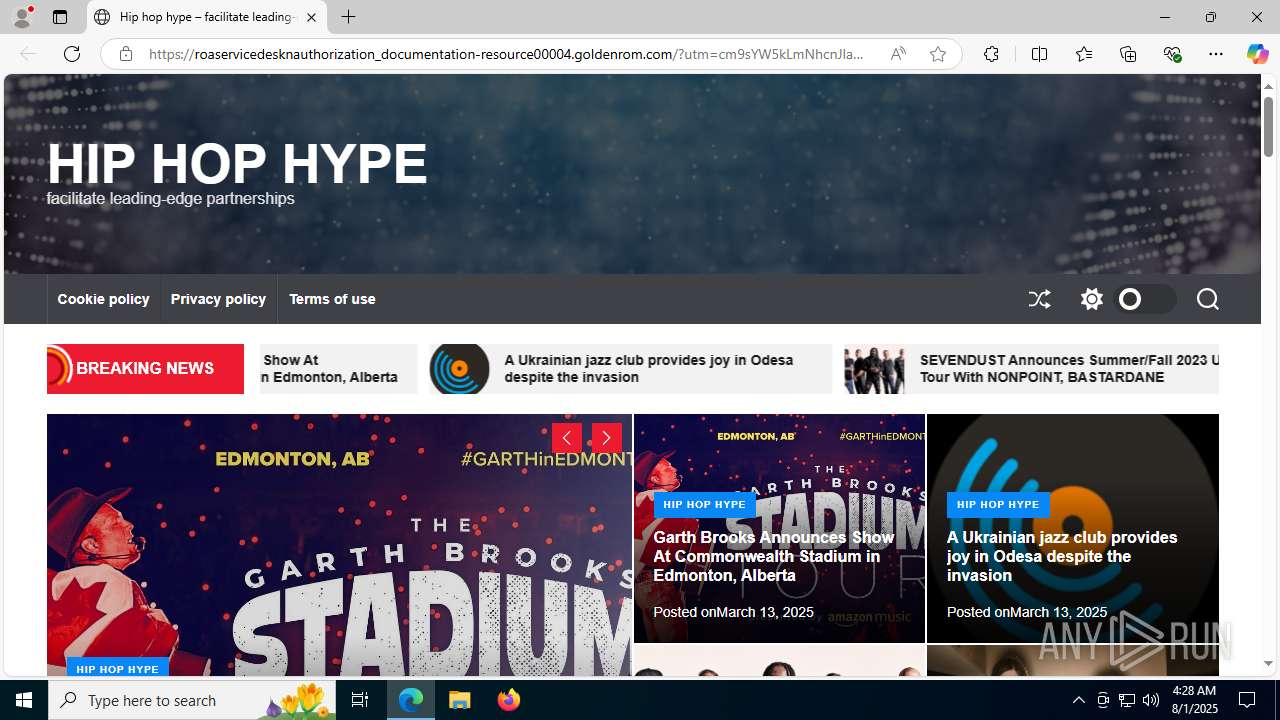Open Edge Settings and more menu
This screenshot has width=1280, height=720.
(1215, 54)
